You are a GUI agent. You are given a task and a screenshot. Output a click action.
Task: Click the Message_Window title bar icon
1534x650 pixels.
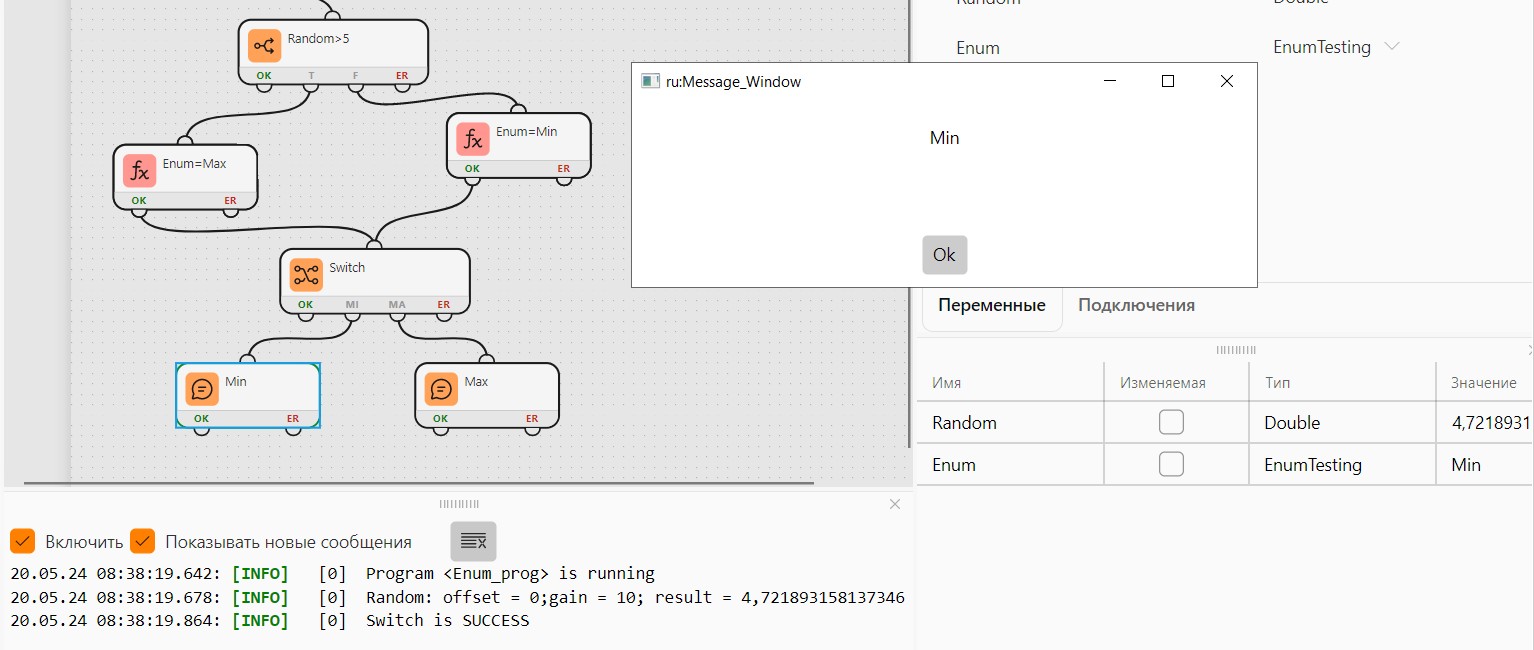pyautogui.click(x=650, y=82)
